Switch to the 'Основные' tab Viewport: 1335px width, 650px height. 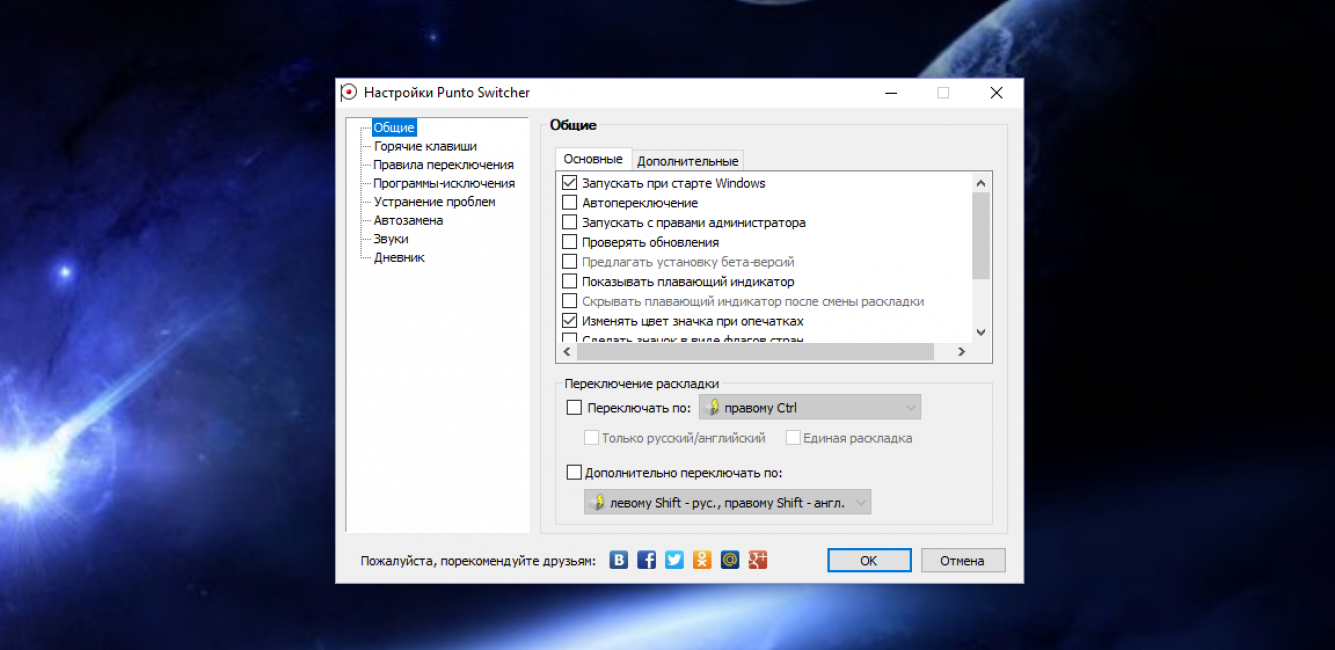(x=593, y=159)
